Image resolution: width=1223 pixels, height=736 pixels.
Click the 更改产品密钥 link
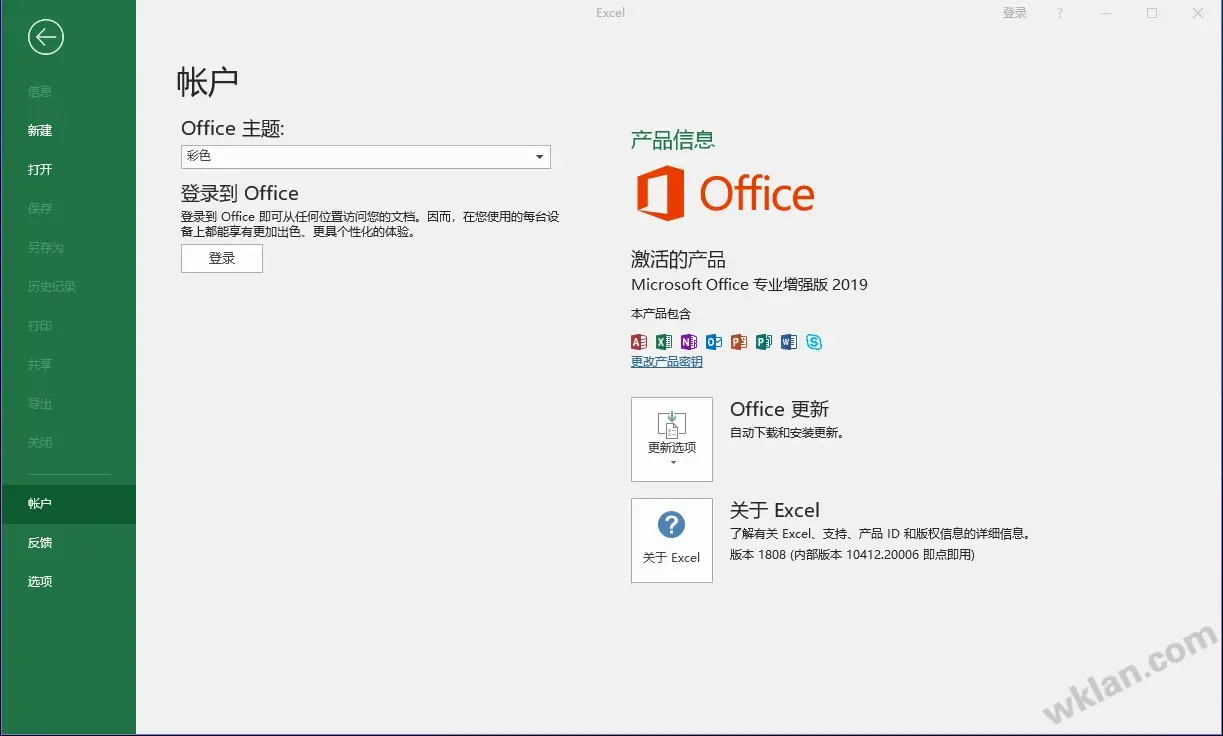coord(667,362)
